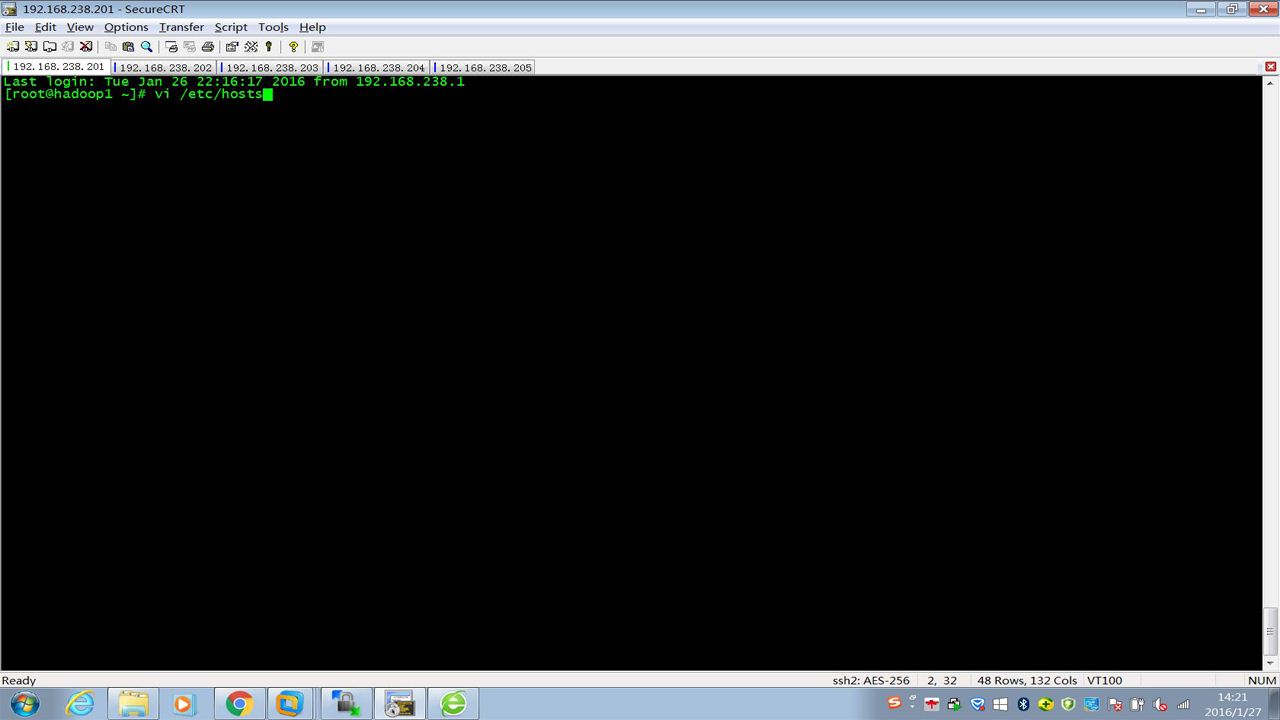Click the Bluetooth tray icon
Viewport: 1280px width, 720px height.
click(1023, 704)
